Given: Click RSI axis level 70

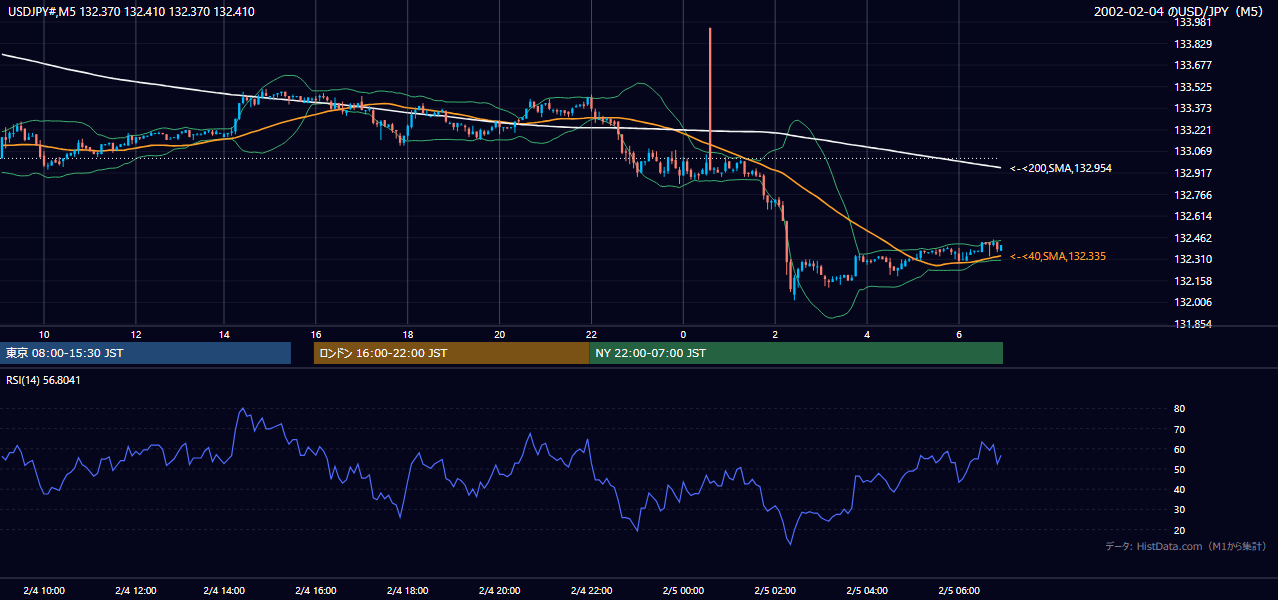Looking at the screenshot, I should click(1179, 429).
